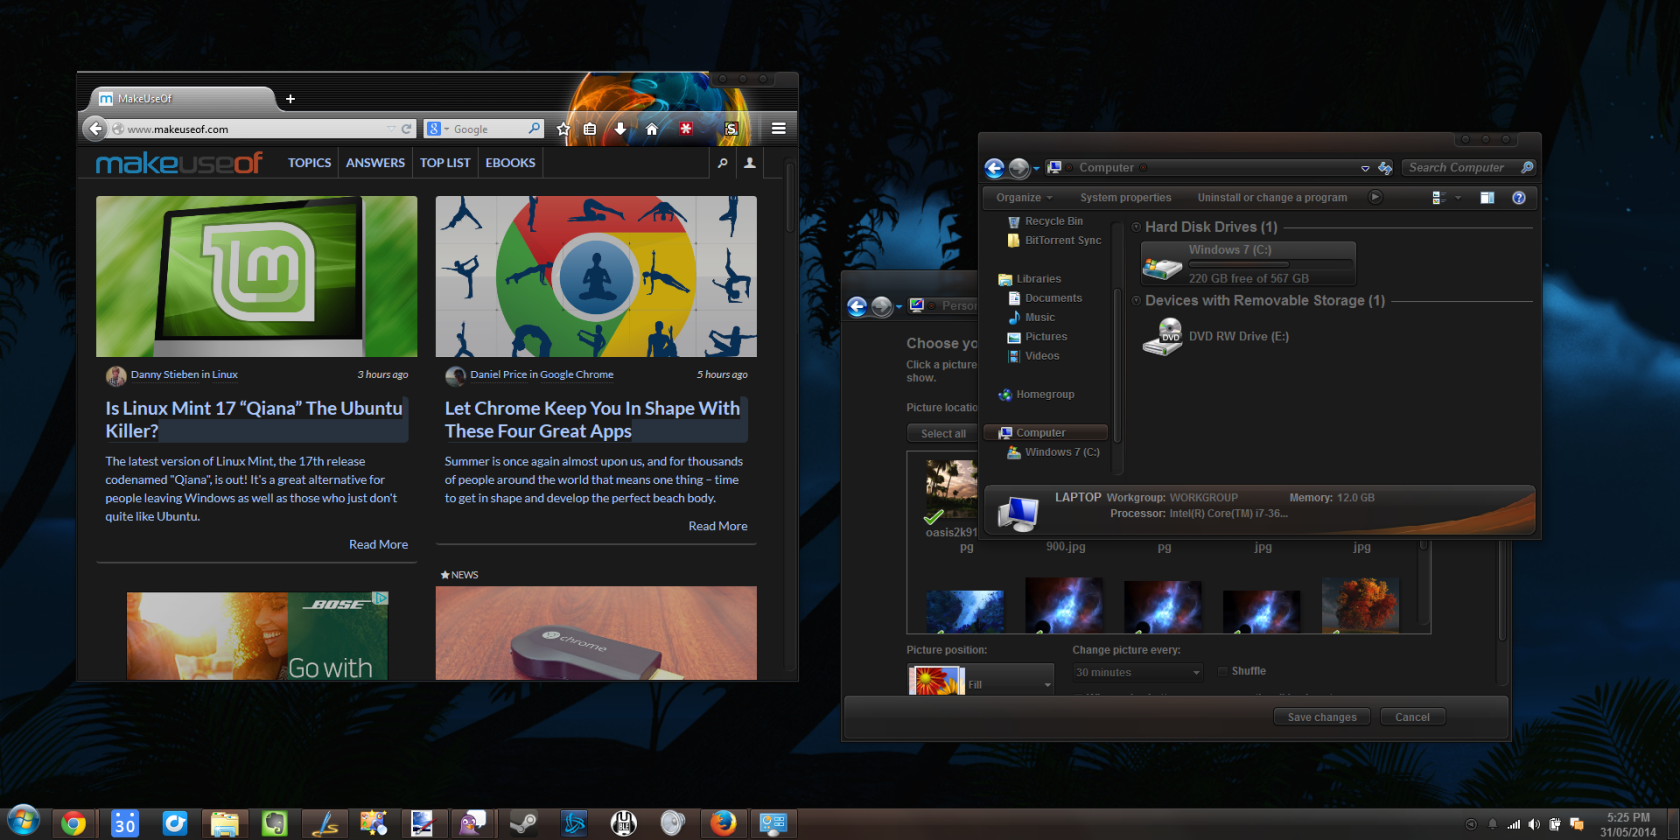
Task: Select Recycle Bin in navigation pane
Action: tap(1045, 221)
